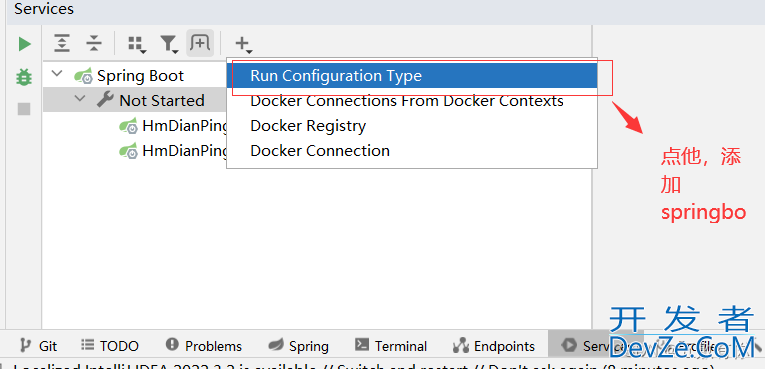Click the Add Service plus button
The image size is (765, 369).
[x=243, y=44]
